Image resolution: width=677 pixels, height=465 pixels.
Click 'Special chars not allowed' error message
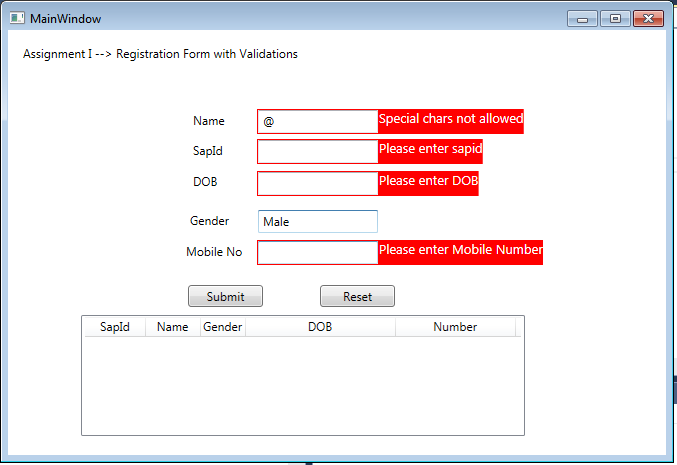coord(451,119)
